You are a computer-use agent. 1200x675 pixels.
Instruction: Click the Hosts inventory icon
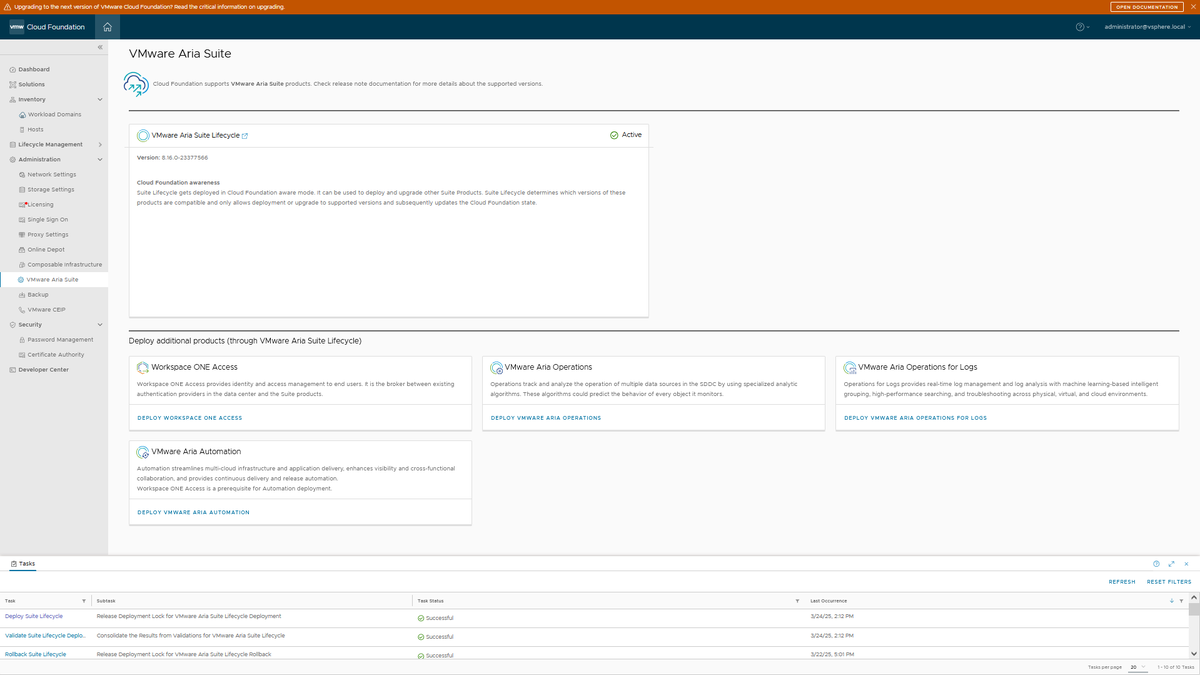(x=22, y=129)
